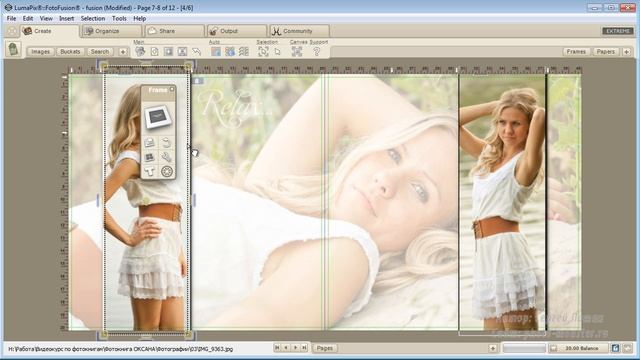Screen dimensions: 640x360
Task: Go to the first page
Action: tap(277, 348)
